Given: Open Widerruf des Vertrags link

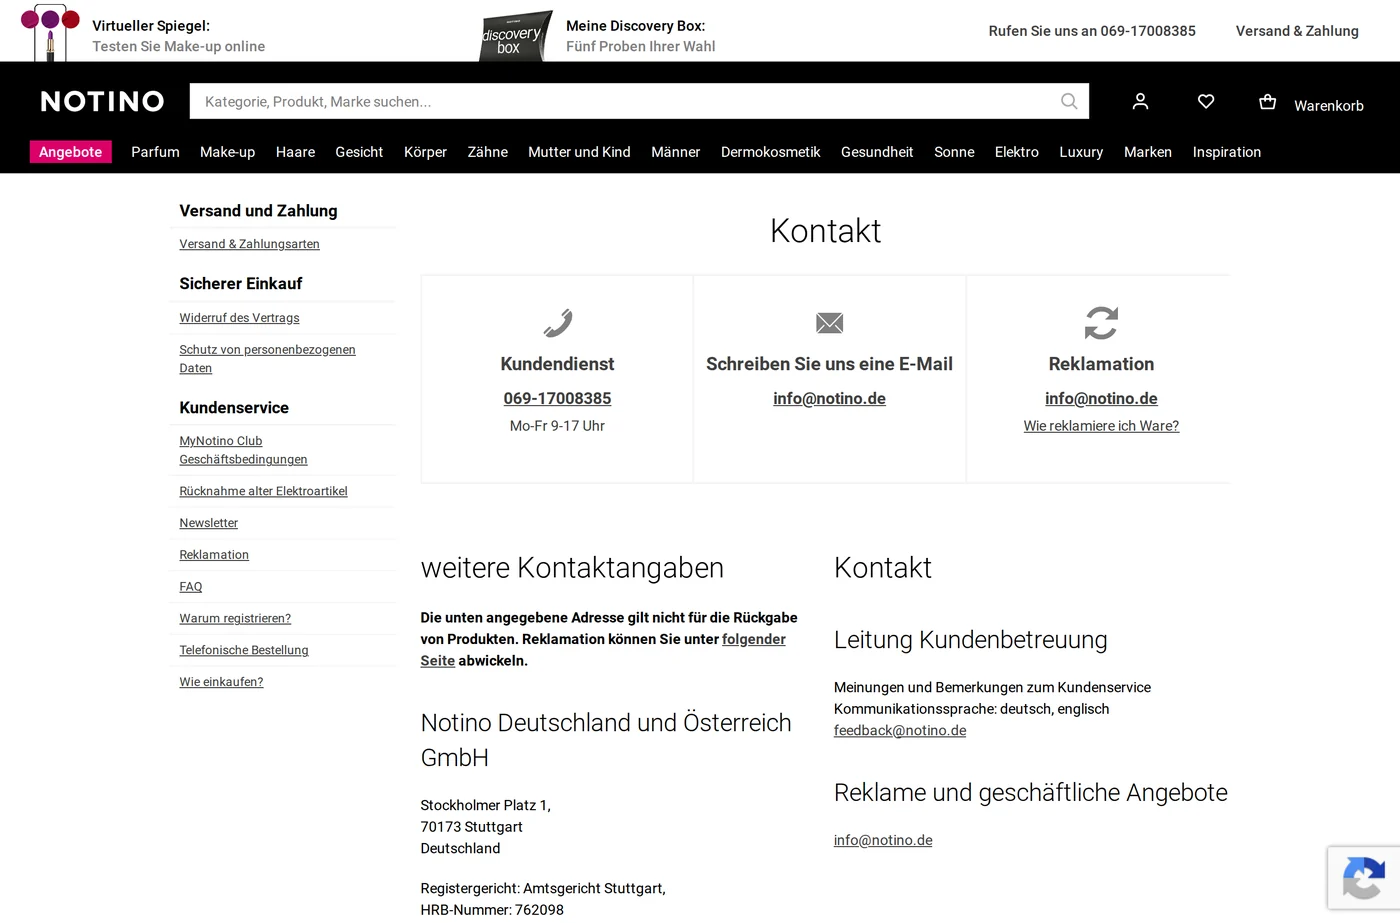Looking at the screenshot, I should pos(239,318).
